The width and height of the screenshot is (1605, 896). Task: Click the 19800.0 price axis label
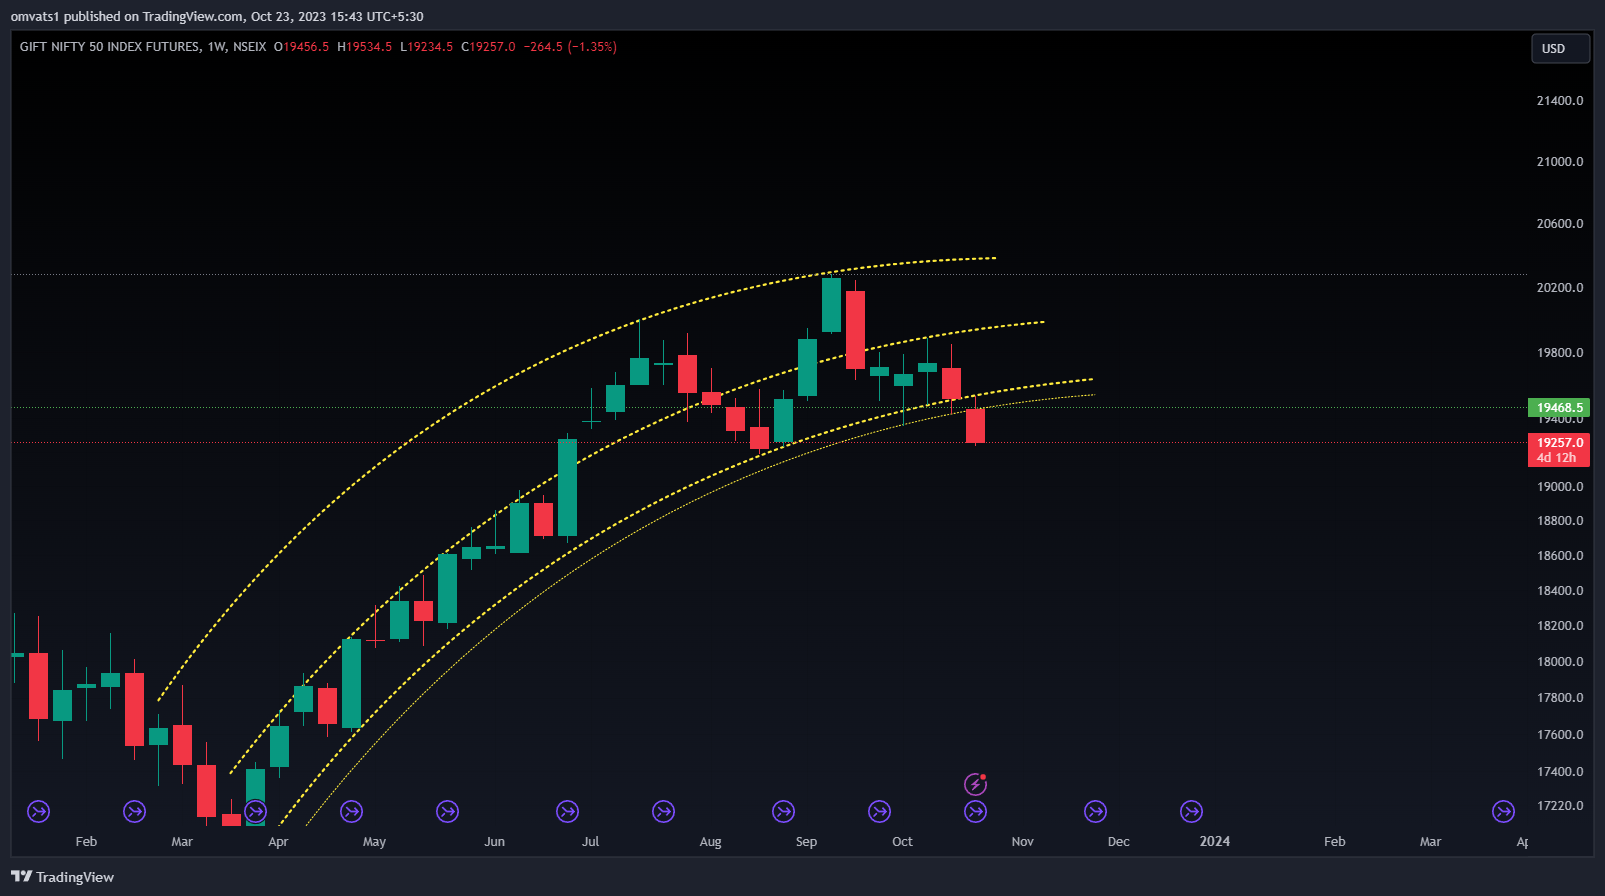coord(1560,353)
